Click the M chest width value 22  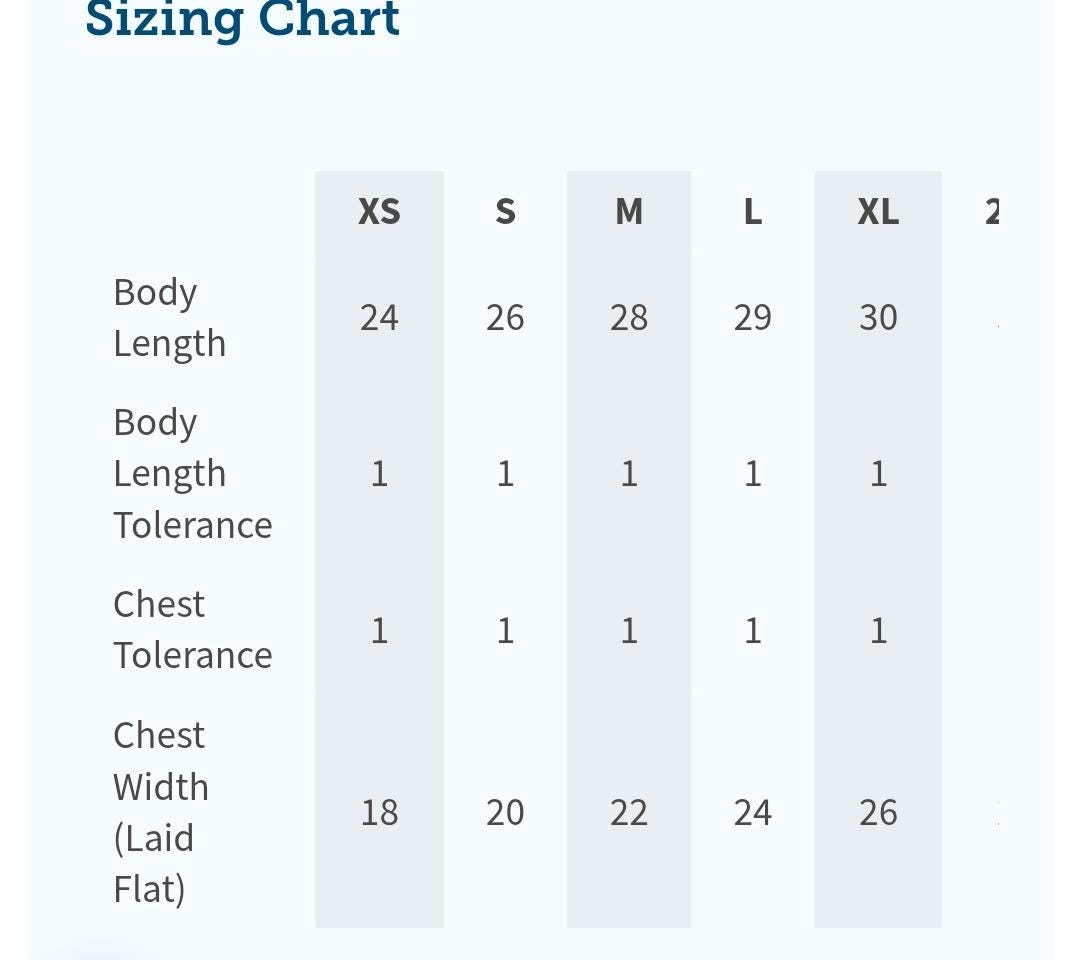tap(629, 813)
